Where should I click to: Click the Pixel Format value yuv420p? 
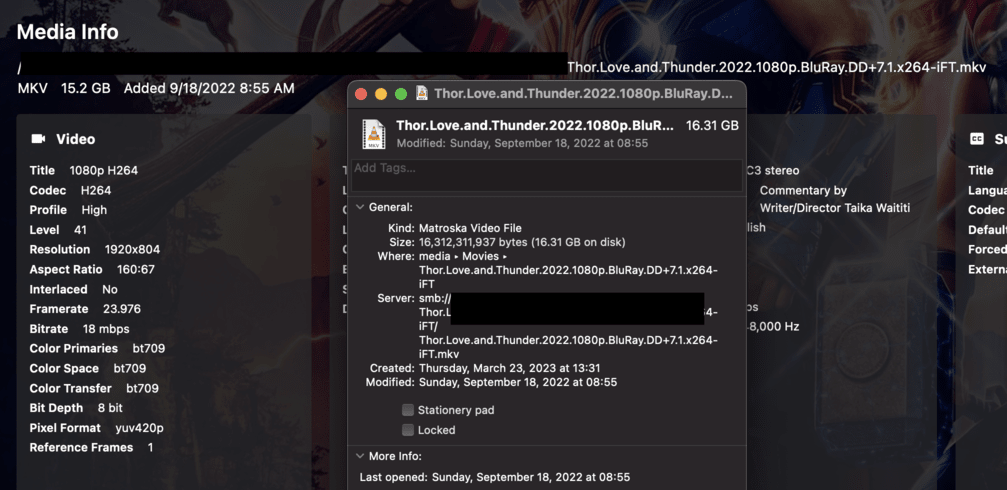click(139, 428)
